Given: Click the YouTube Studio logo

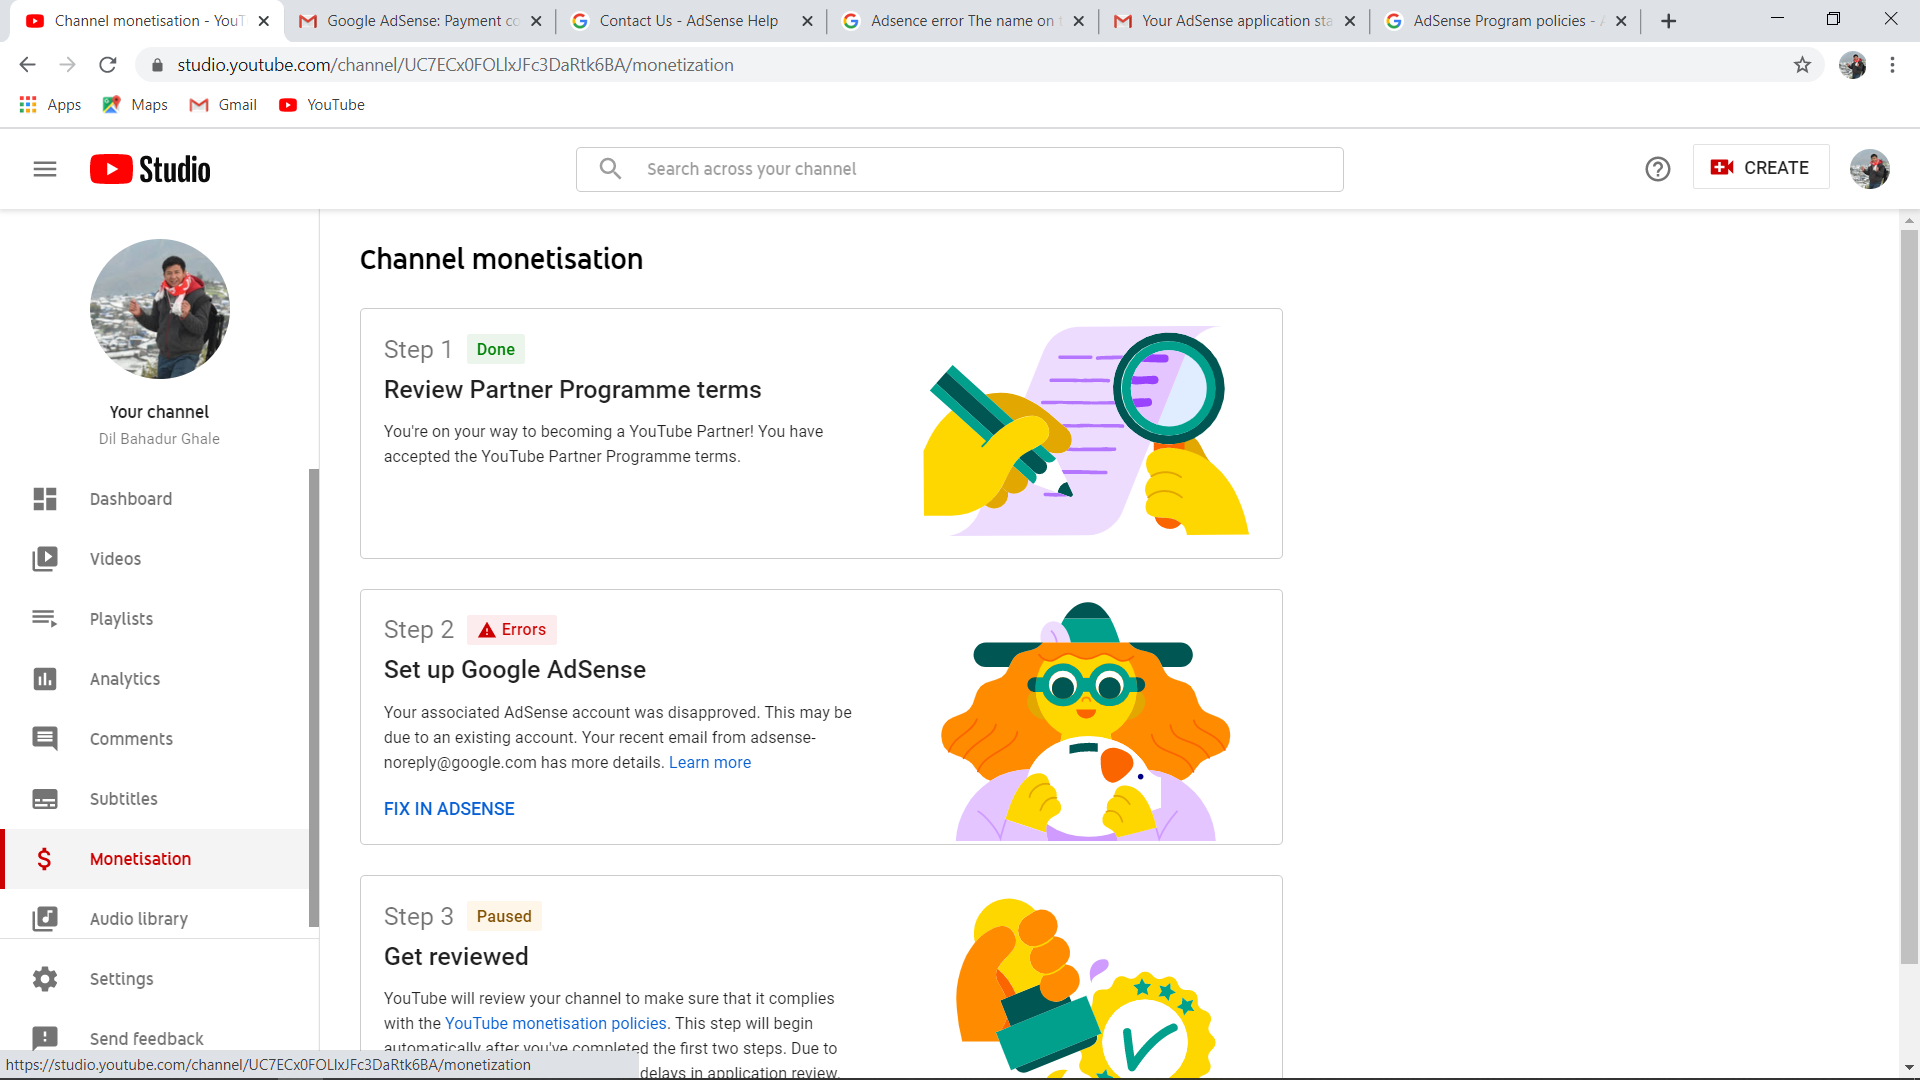Looking at the screenshot, I should 150,169.
